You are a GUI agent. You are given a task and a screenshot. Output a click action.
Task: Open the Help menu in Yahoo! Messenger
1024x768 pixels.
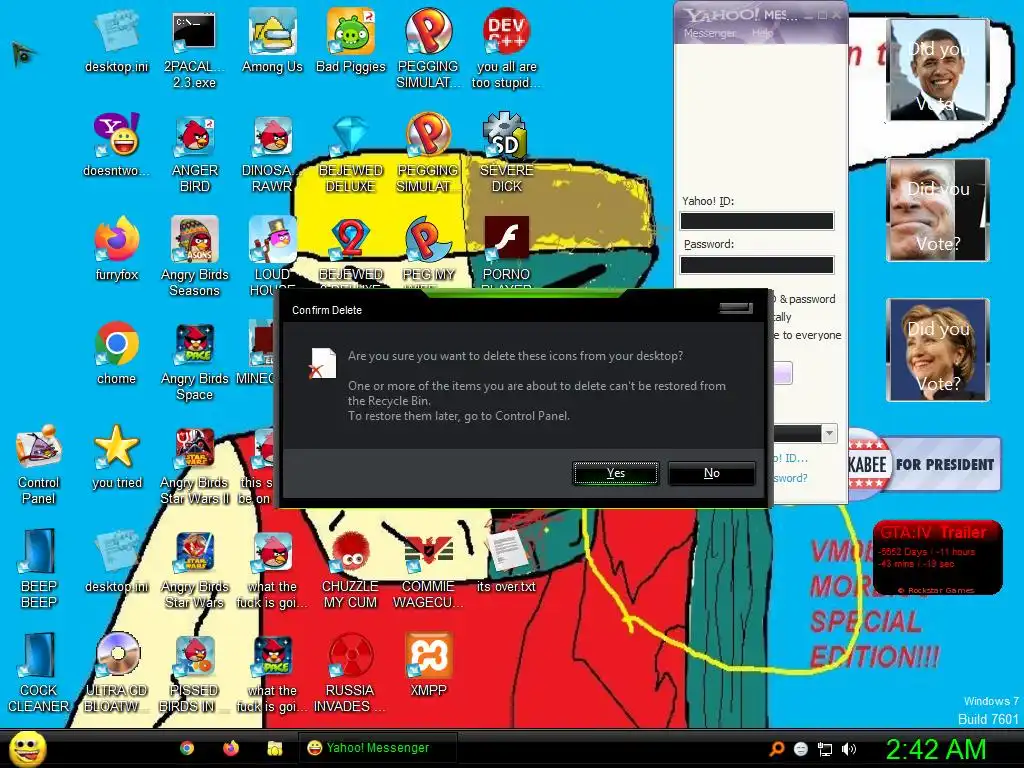click(x=762, y=33)
